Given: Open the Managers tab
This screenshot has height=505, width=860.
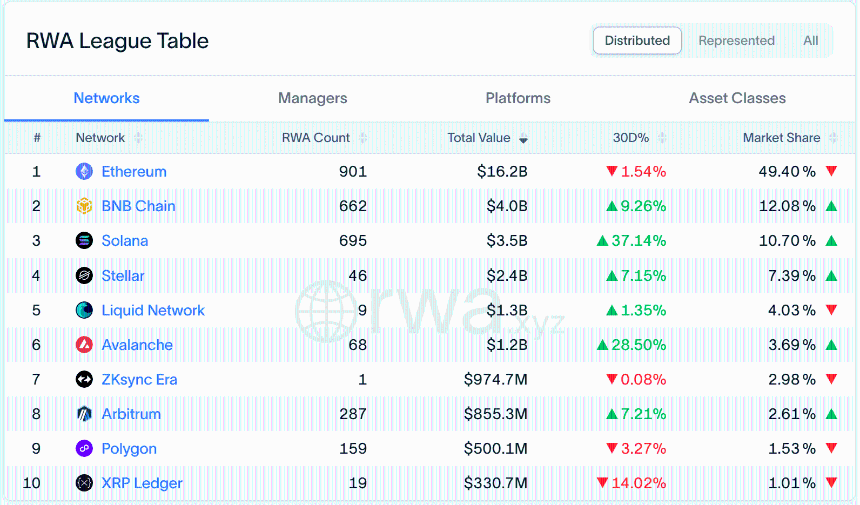Looking at the screenshot, I should coord(313,98).
